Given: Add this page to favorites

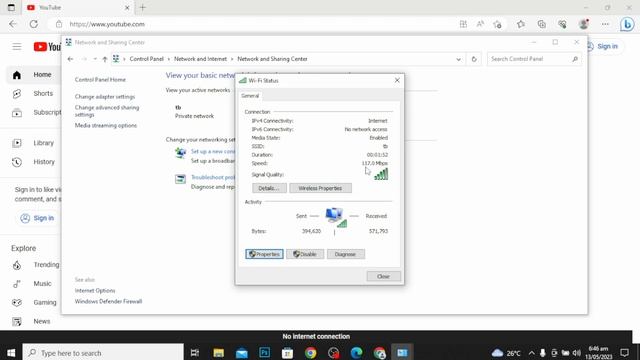Looking at the screenshot, I should click(x=498, y=24).
